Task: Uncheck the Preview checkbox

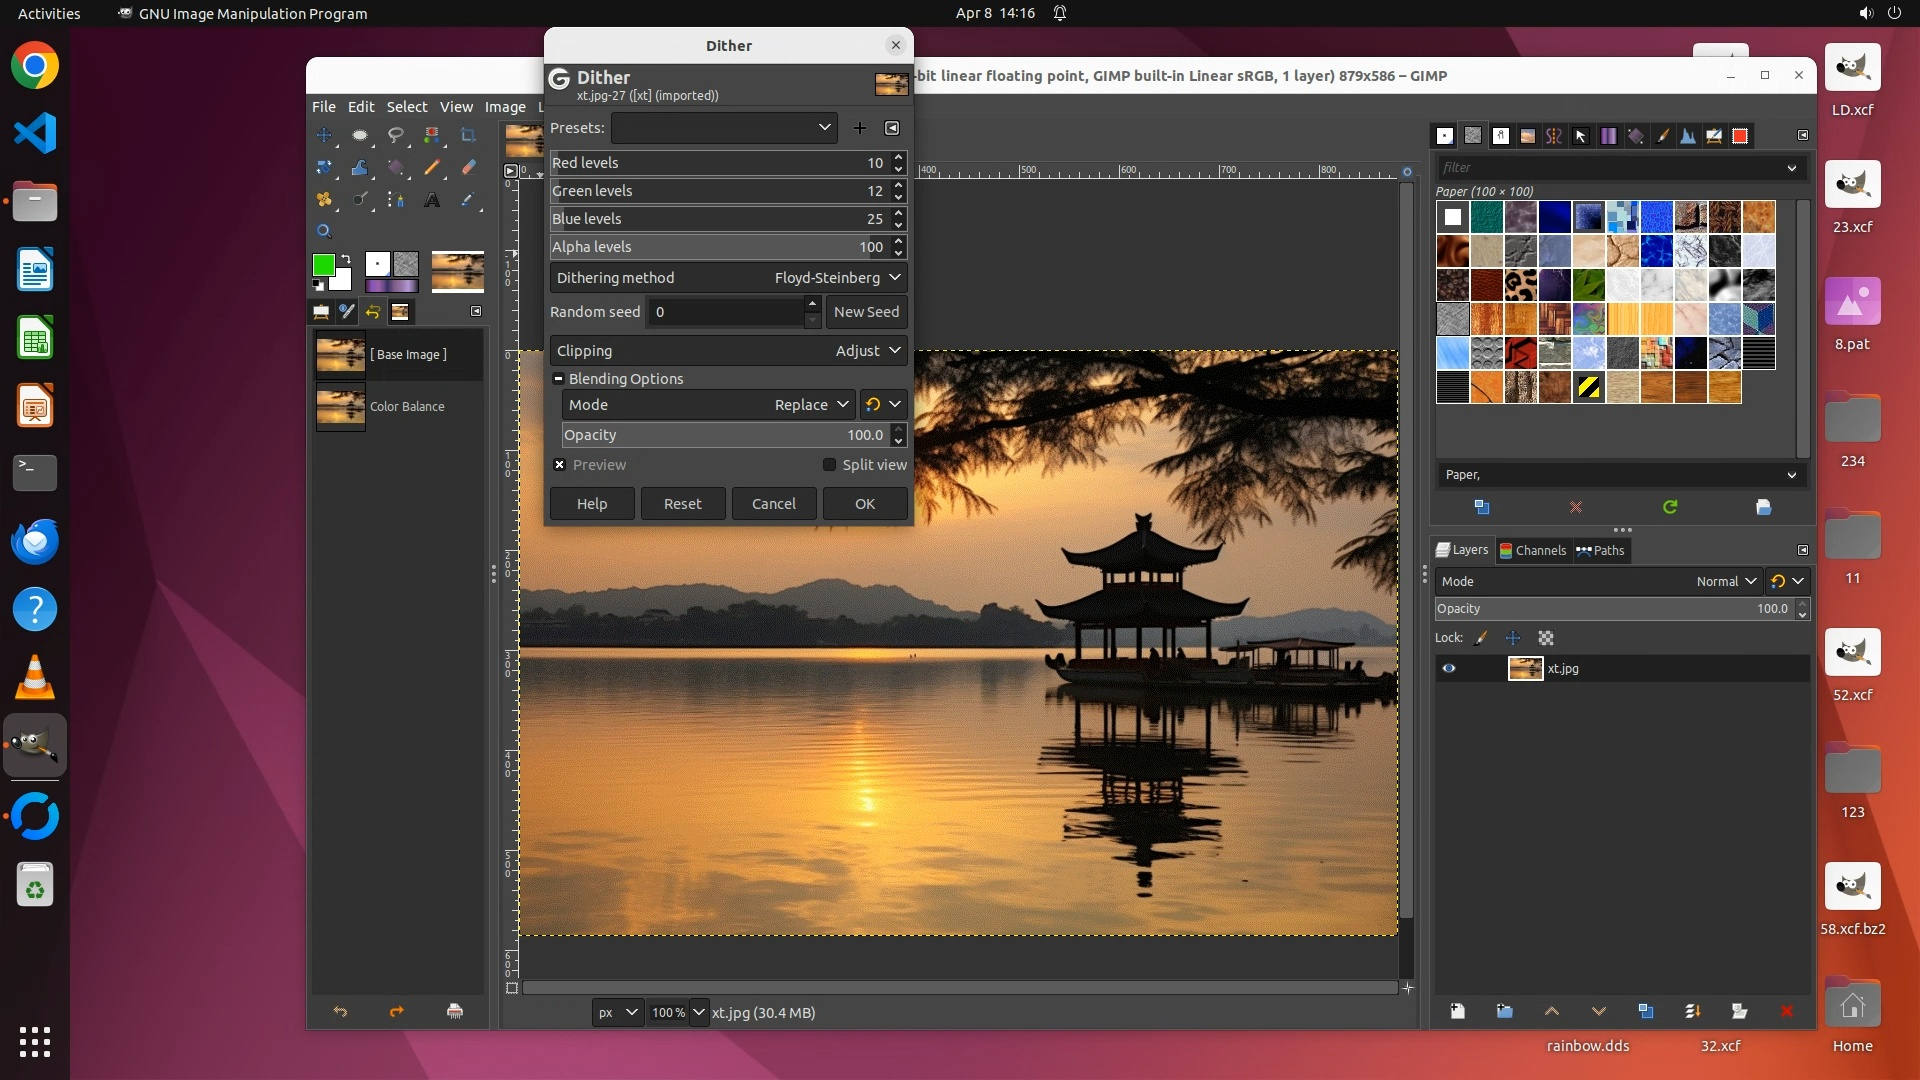Action: click(x=560, y=465)
